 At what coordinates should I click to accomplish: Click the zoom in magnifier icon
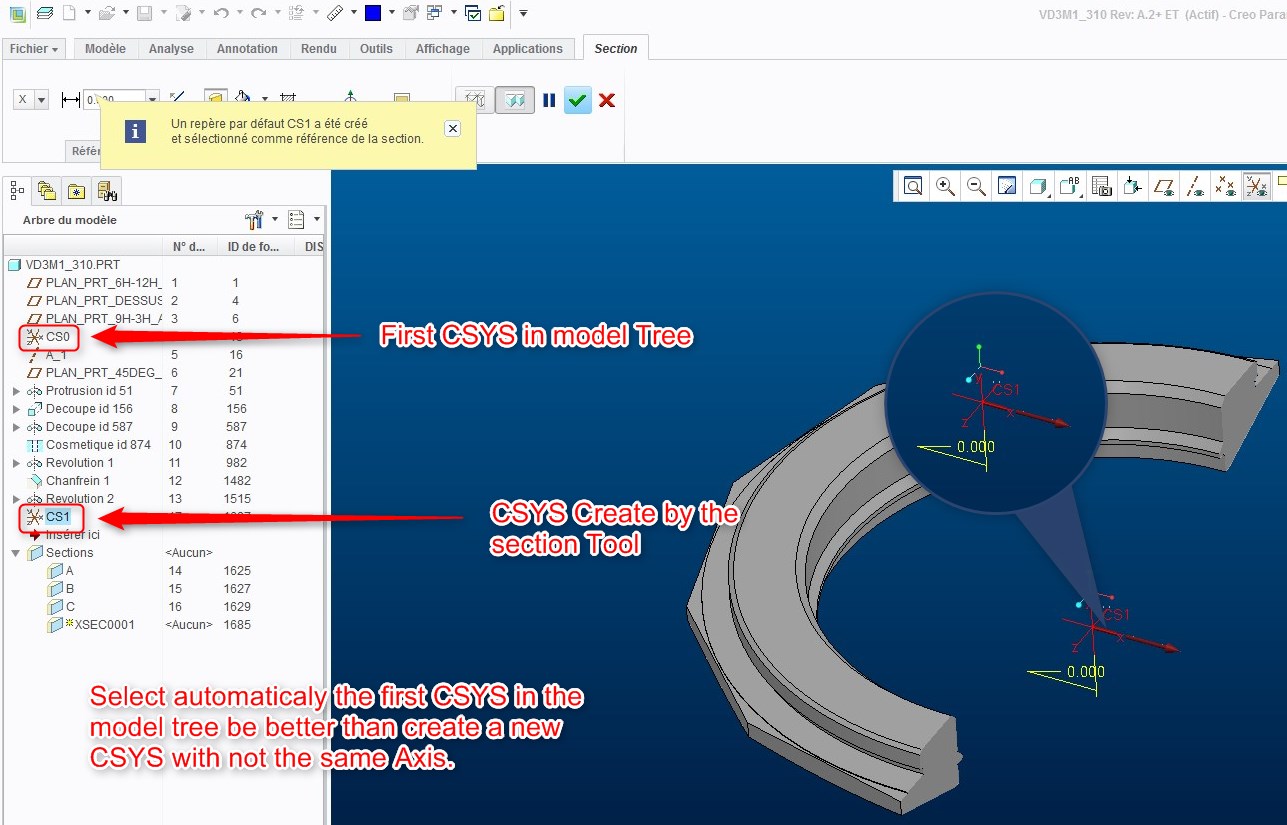click(x=945, y=186)
